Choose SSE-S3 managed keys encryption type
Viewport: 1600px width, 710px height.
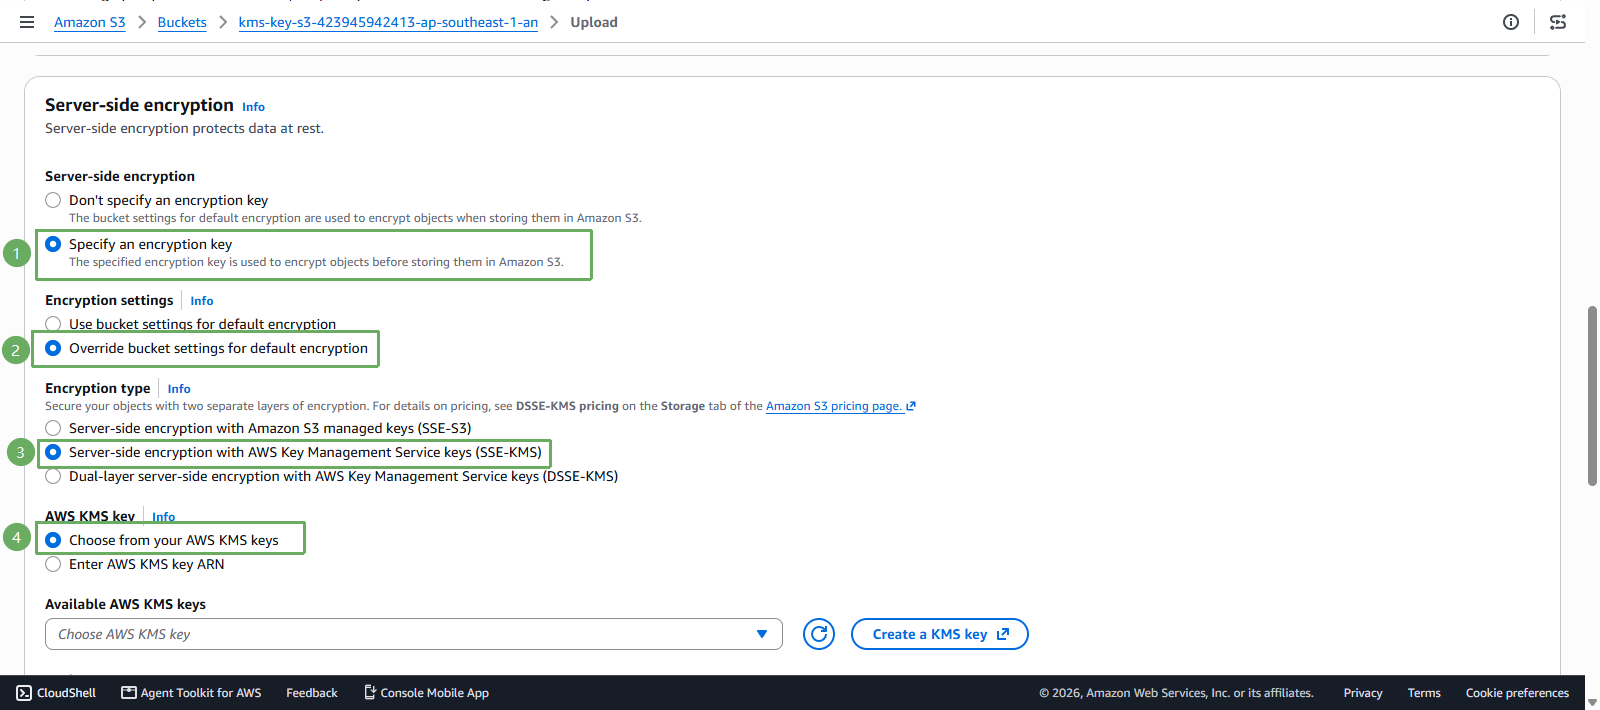point(53,428)
